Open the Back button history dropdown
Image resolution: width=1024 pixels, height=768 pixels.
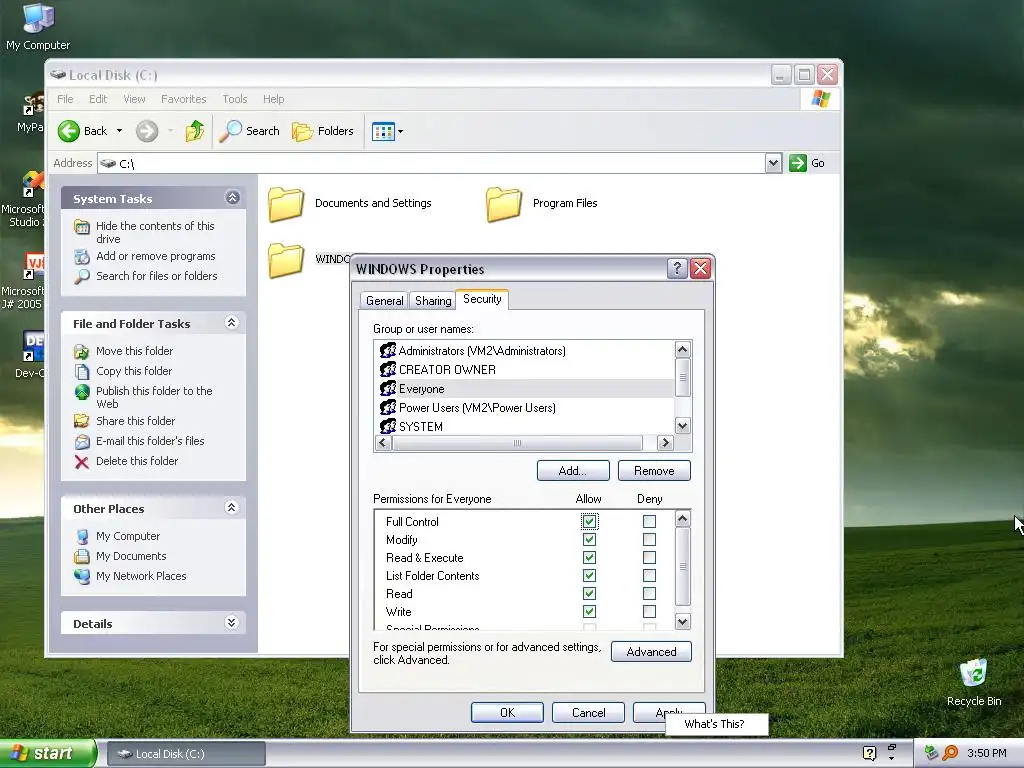coord(120,131)
